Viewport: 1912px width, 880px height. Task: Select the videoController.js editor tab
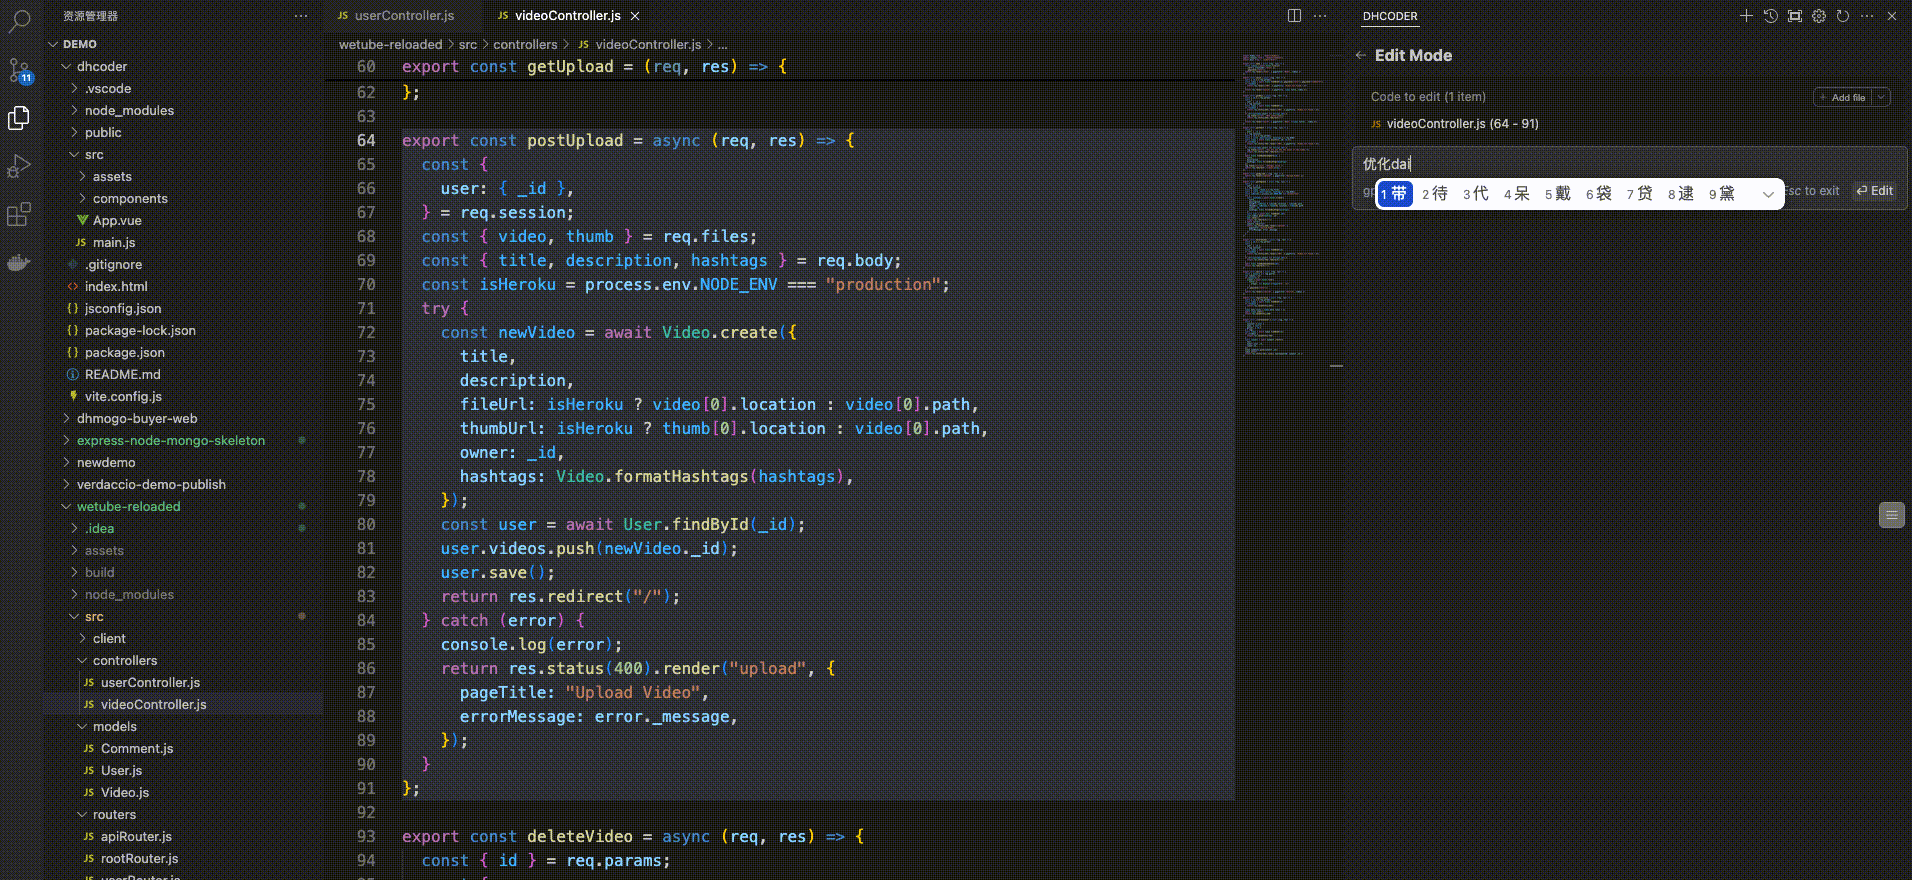pos(567,16)
